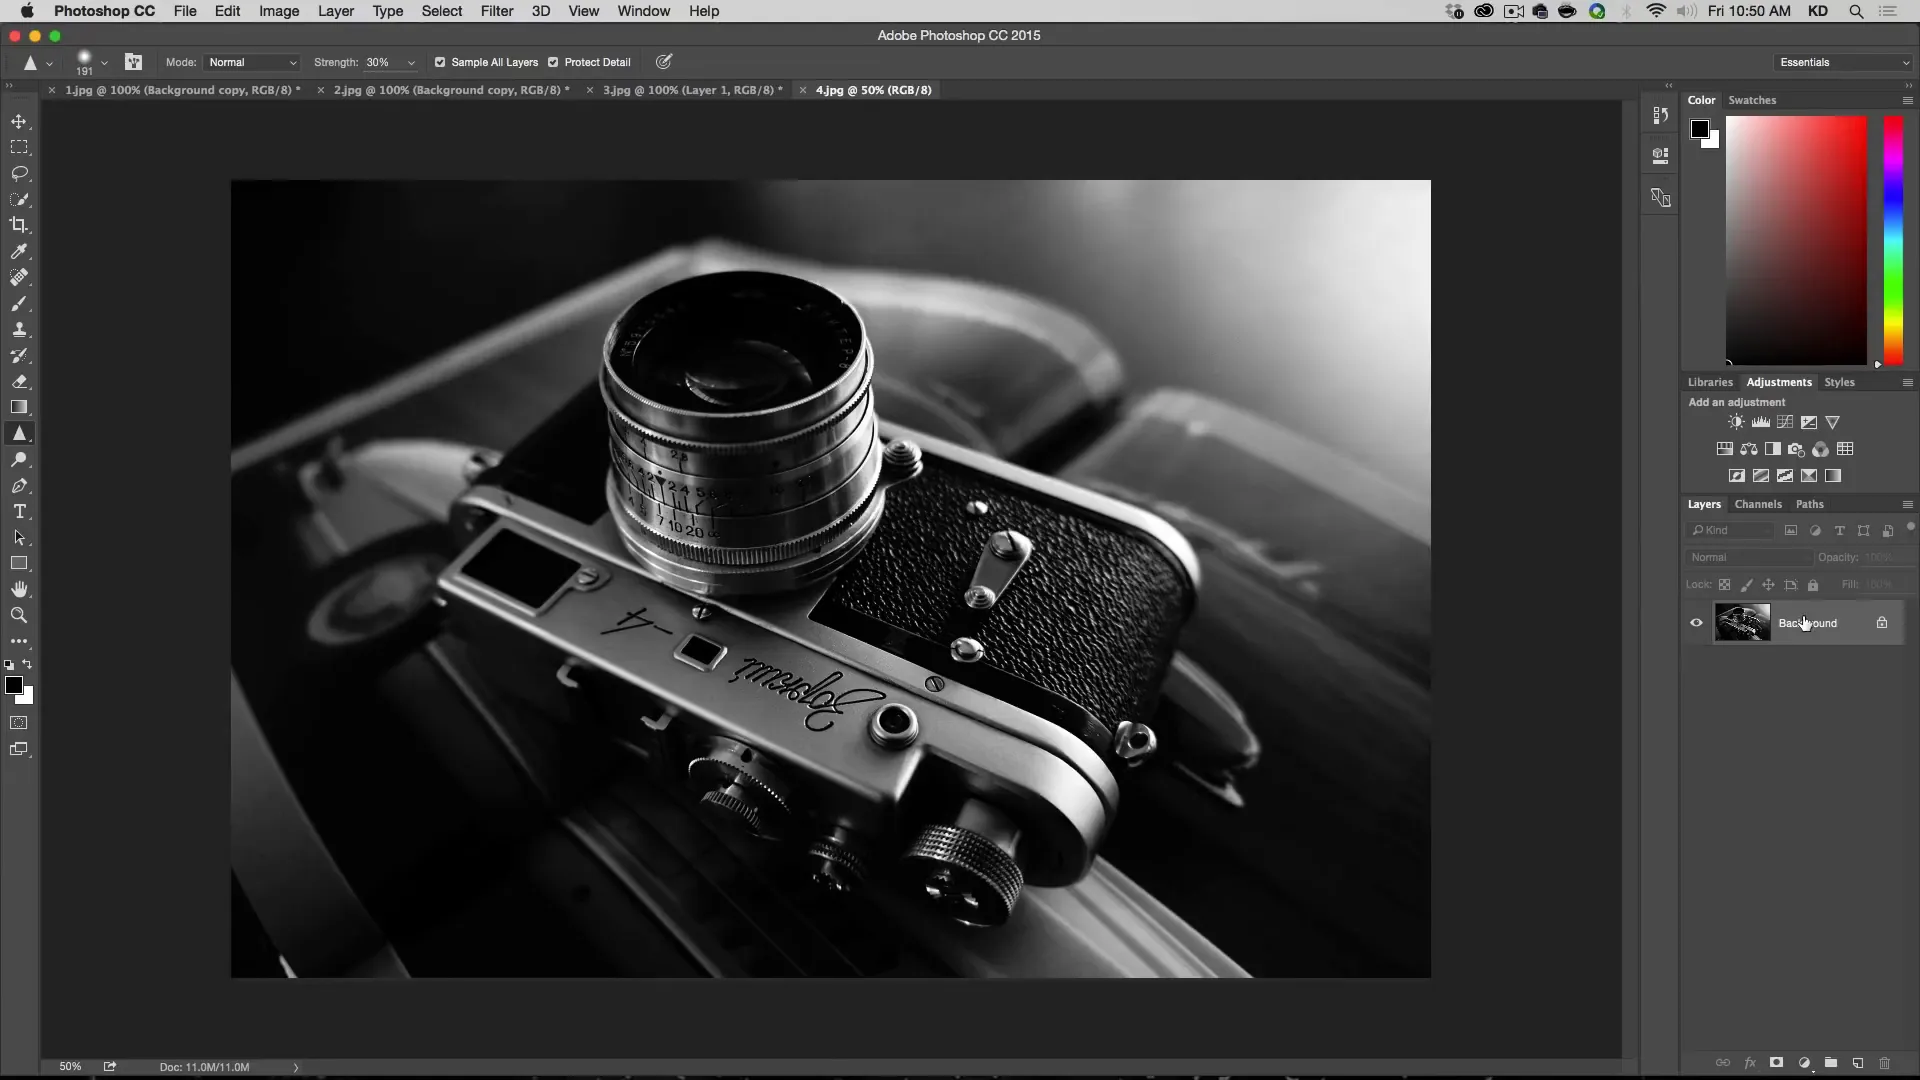Open the Adjustments panel menu
Viewport: 1920px width, 1080px height.
point(1907,382)
